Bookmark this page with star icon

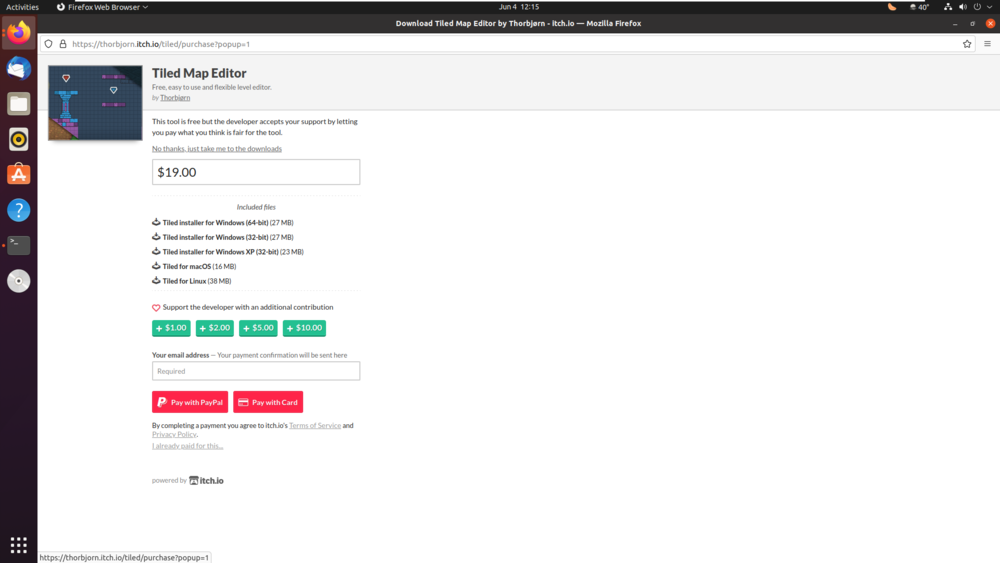click(x=967, y=44)
